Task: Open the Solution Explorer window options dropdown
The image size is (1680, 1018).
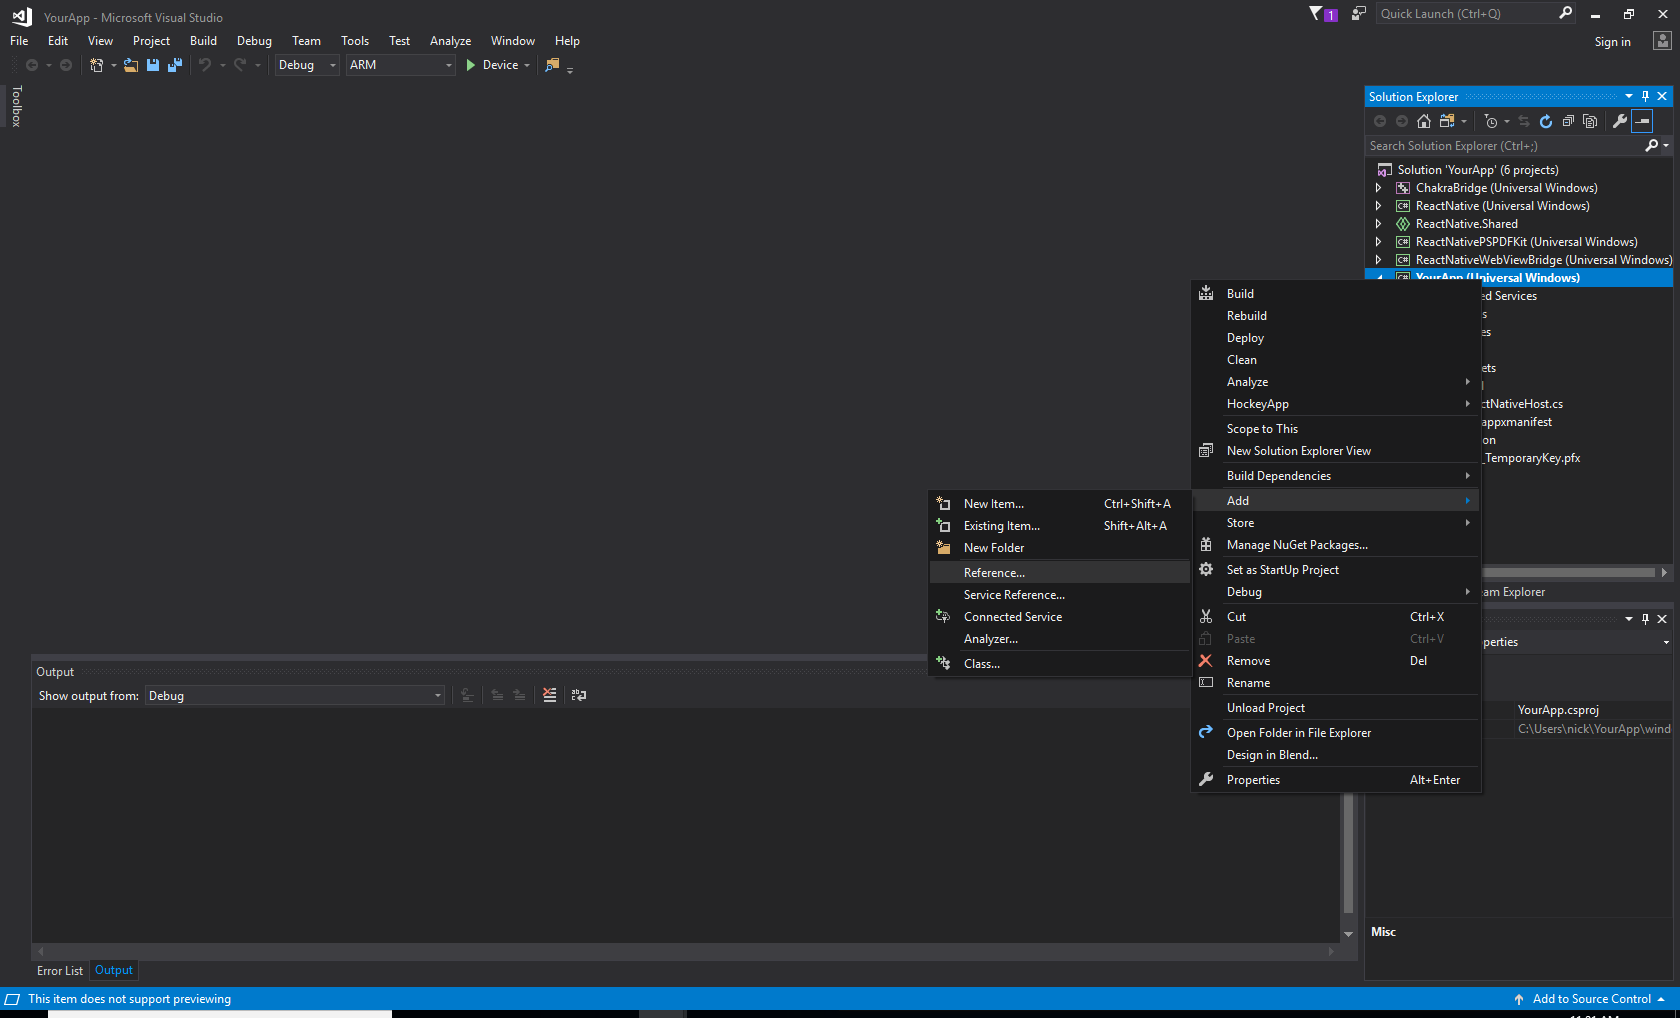Action: [x=1629, y=97]
